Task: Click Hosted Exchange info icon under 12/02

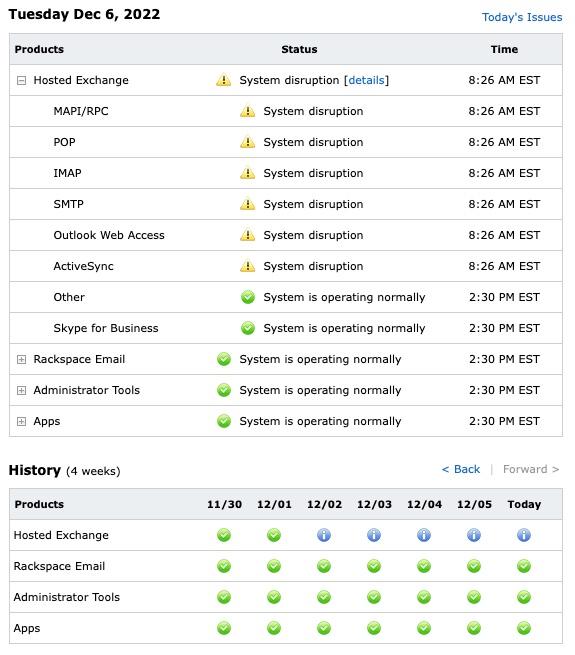Action: tap(324, 535)
